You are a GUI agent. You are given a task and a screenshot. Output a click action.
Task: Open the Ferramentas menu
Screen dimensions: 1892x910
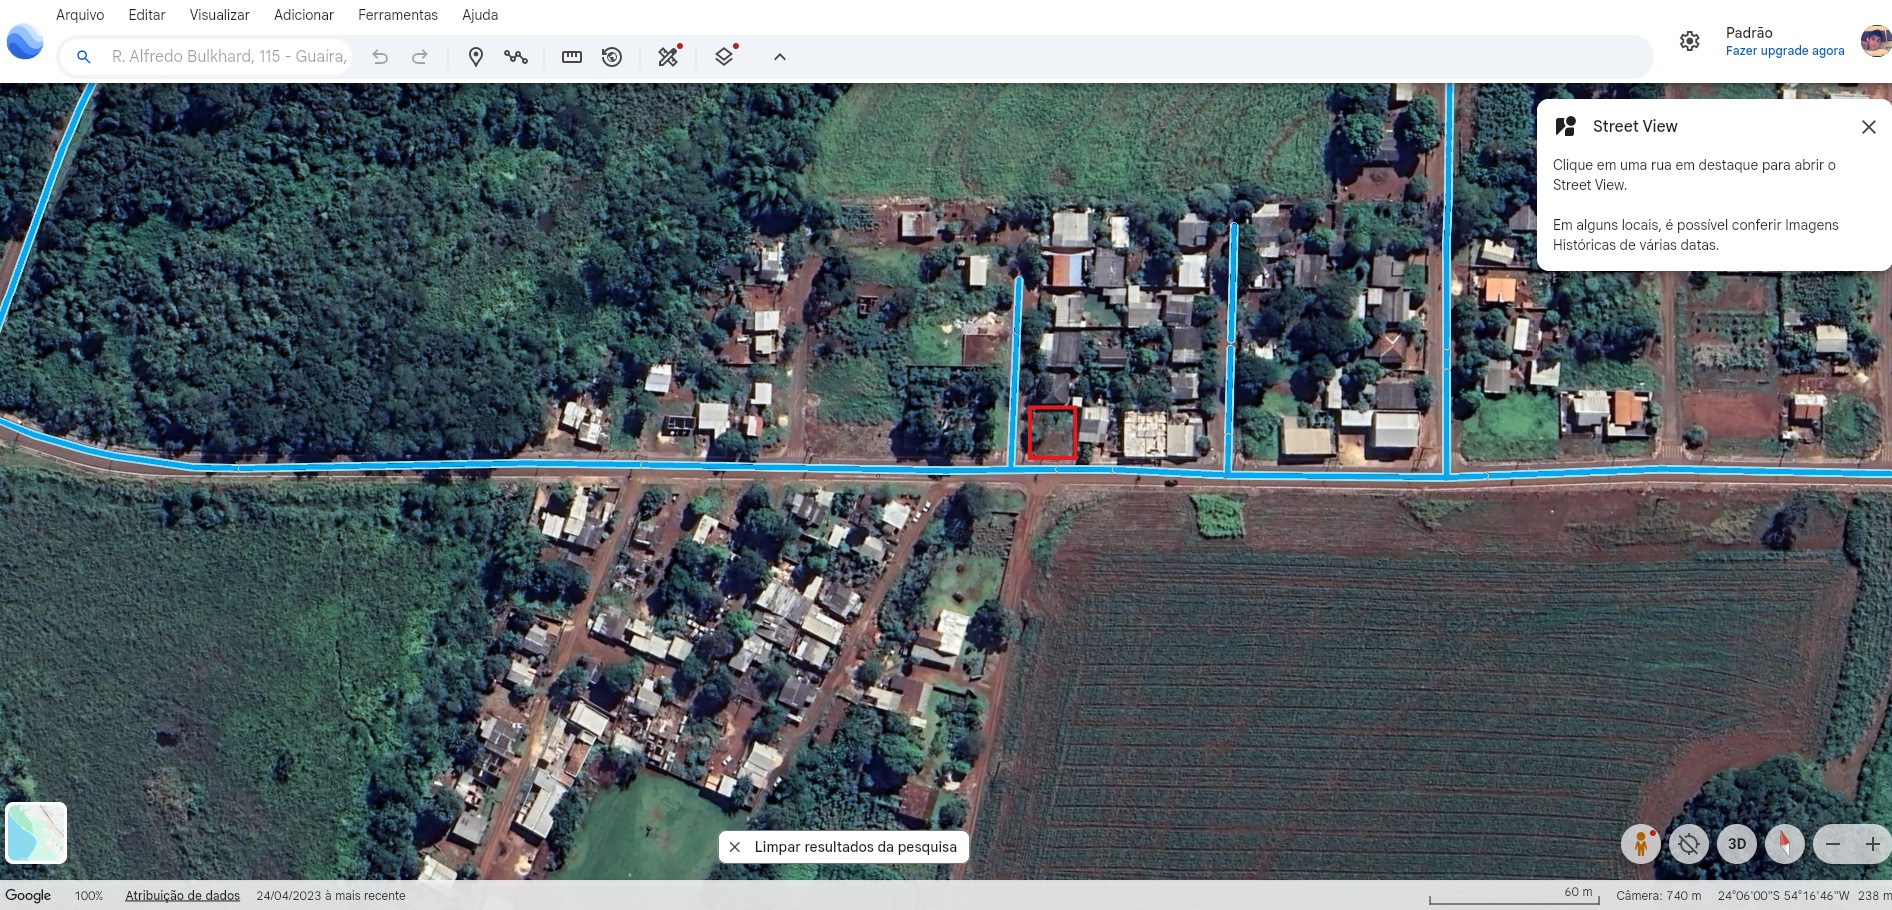pos(398,15)
